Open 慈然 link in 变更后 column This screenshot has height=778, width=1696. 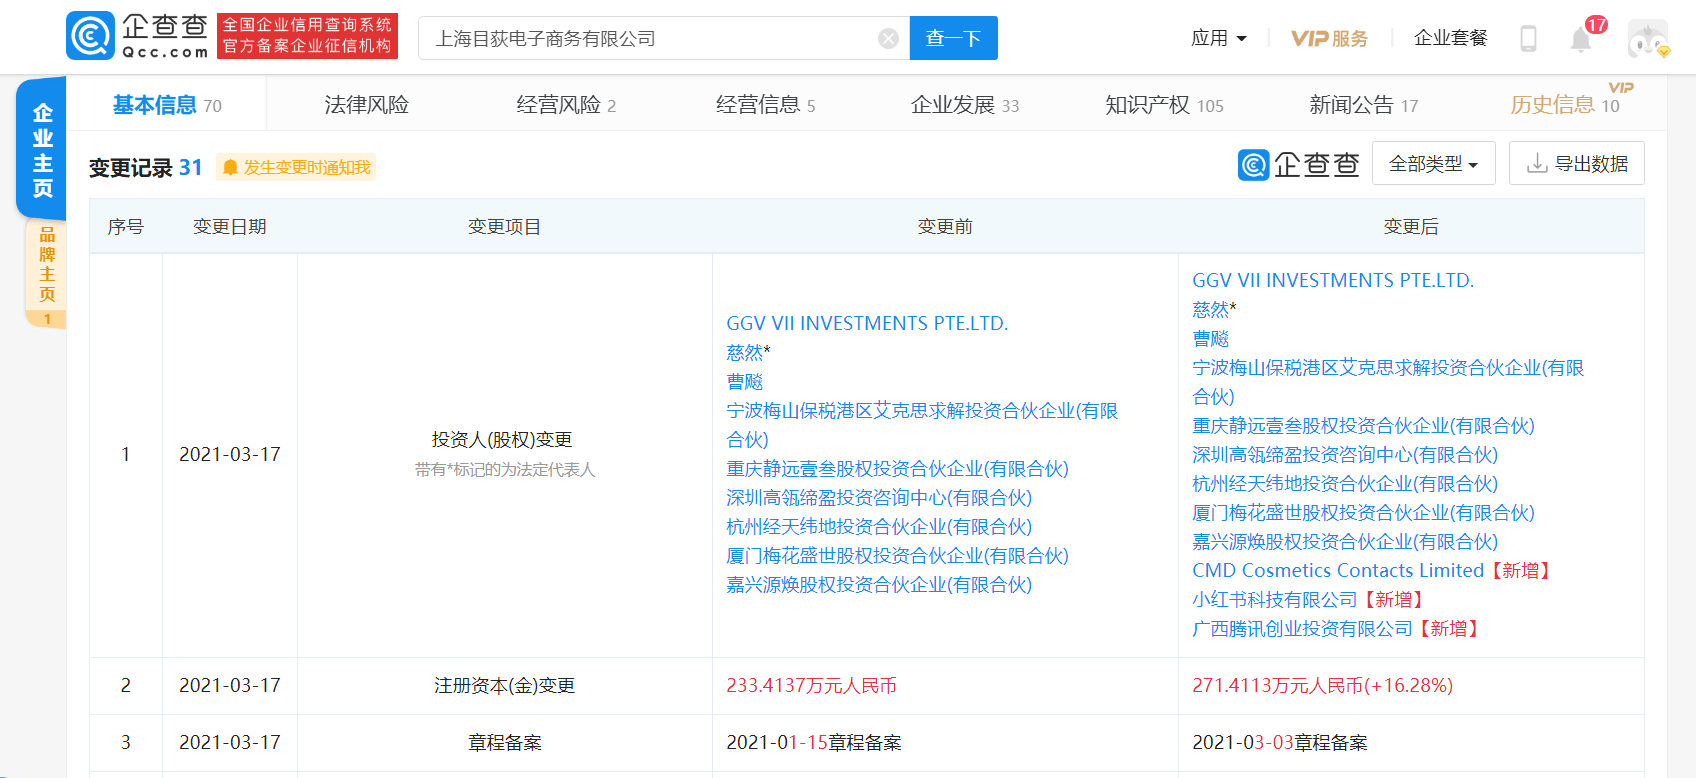[1210, 309]
